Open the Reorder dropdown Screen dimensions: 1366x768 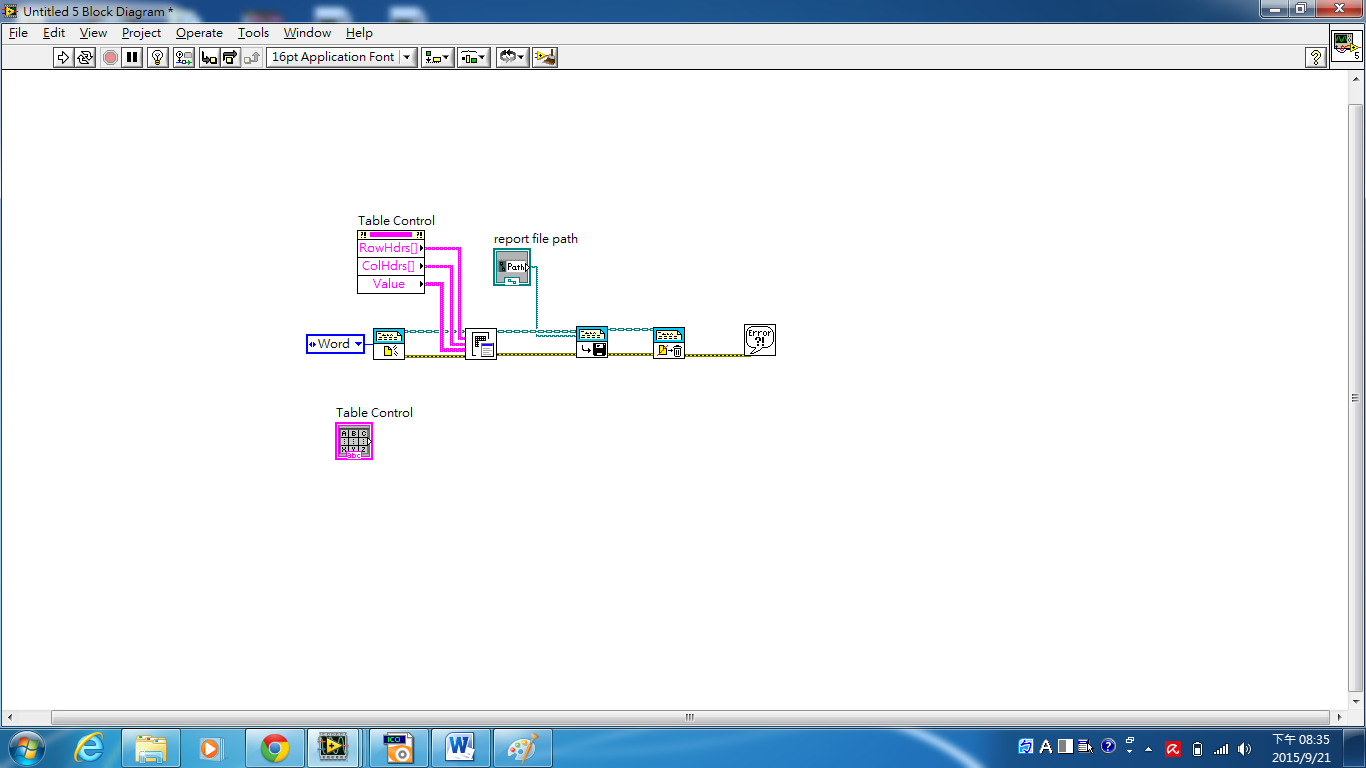tap(512, 58)
